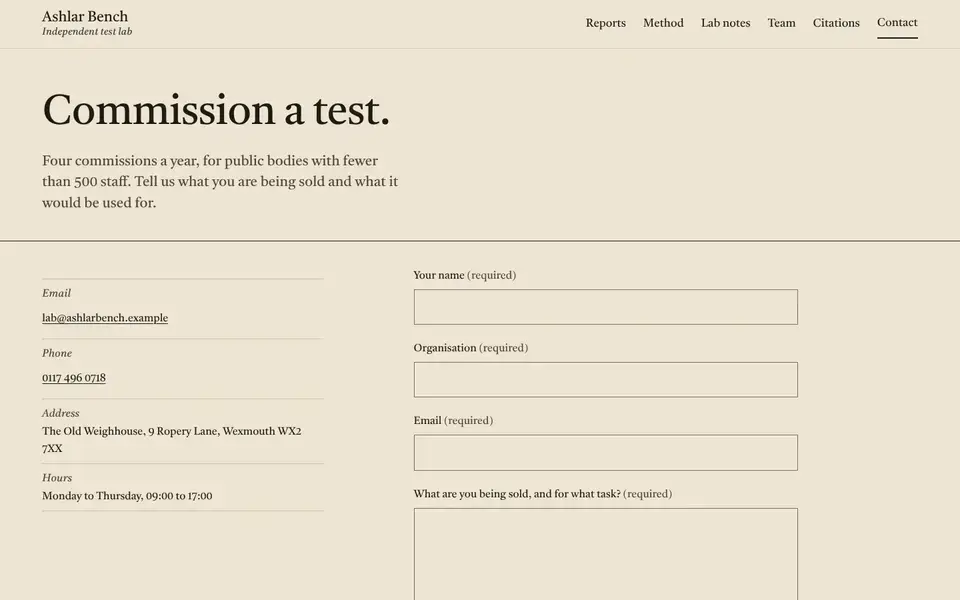Click the 'What are you being sold' label
Viewport: 960px width, 600px height.
pos(542,493)
